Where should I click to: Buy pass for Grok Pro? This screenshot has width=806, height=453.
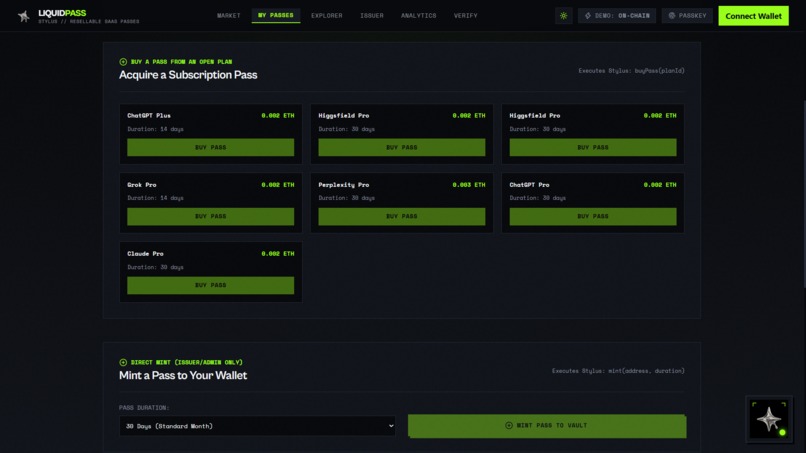point(211,216)
